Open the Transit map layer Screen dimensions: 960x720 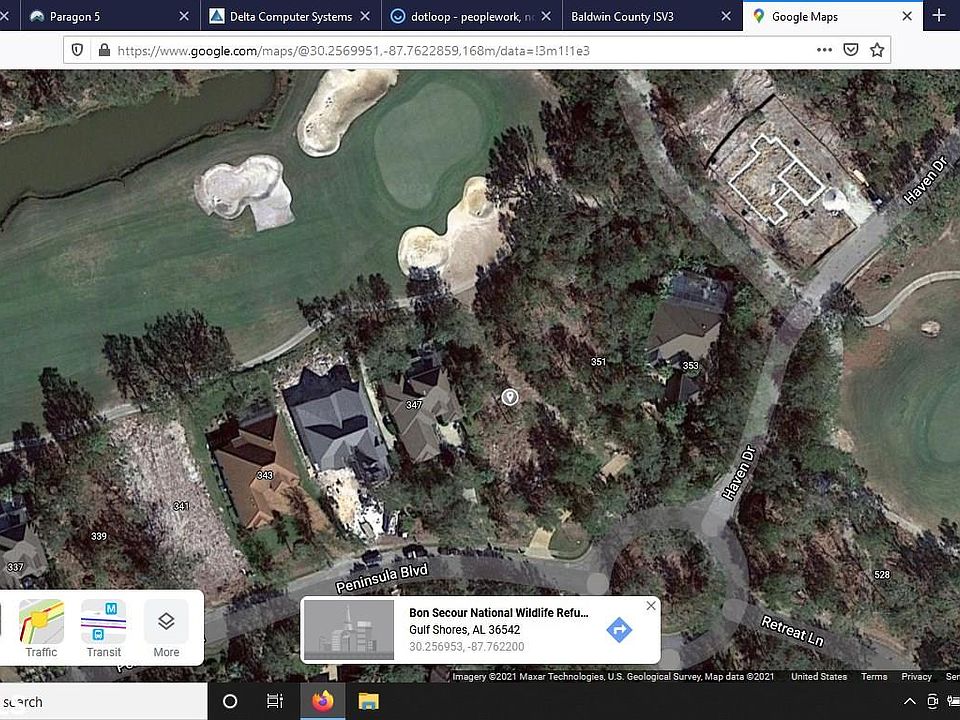tap(103, 628)
